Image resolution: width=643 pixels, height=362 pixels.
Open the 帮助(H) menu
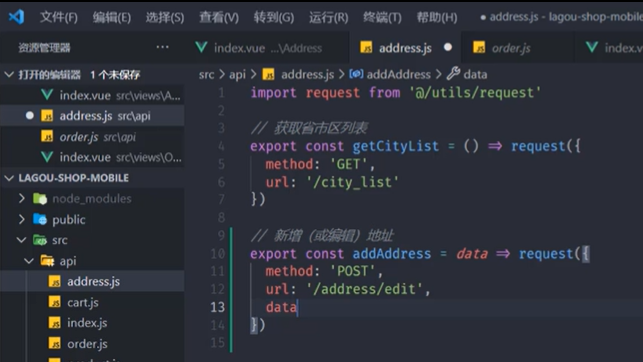pyautogui.click(x=437, y=17)
